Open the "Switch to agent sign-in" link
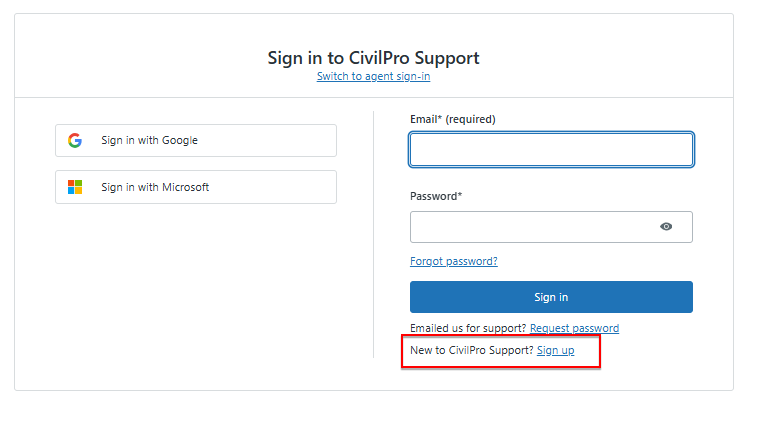The height and width of the screenshot is (429, 769). [373, 77]
